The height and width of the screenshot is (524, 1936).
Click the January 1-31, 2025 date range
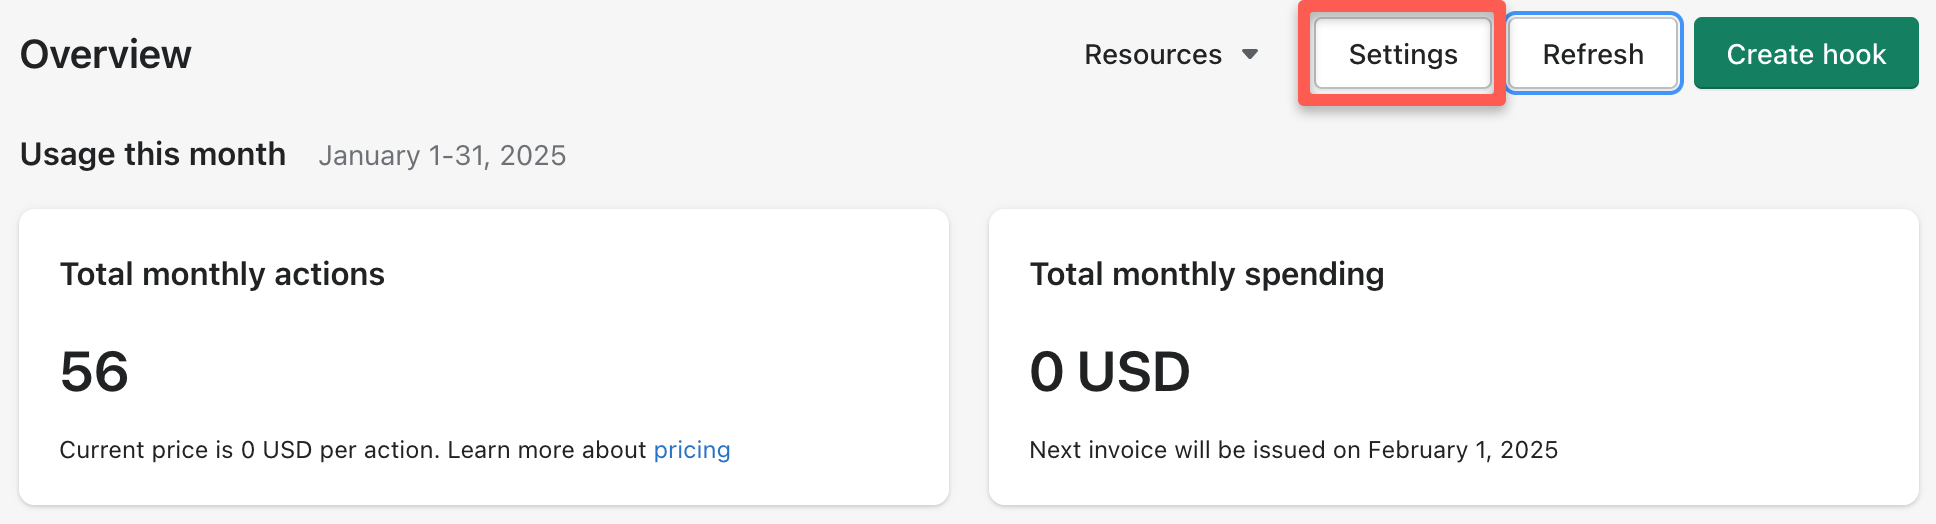[x=442, y=155]
